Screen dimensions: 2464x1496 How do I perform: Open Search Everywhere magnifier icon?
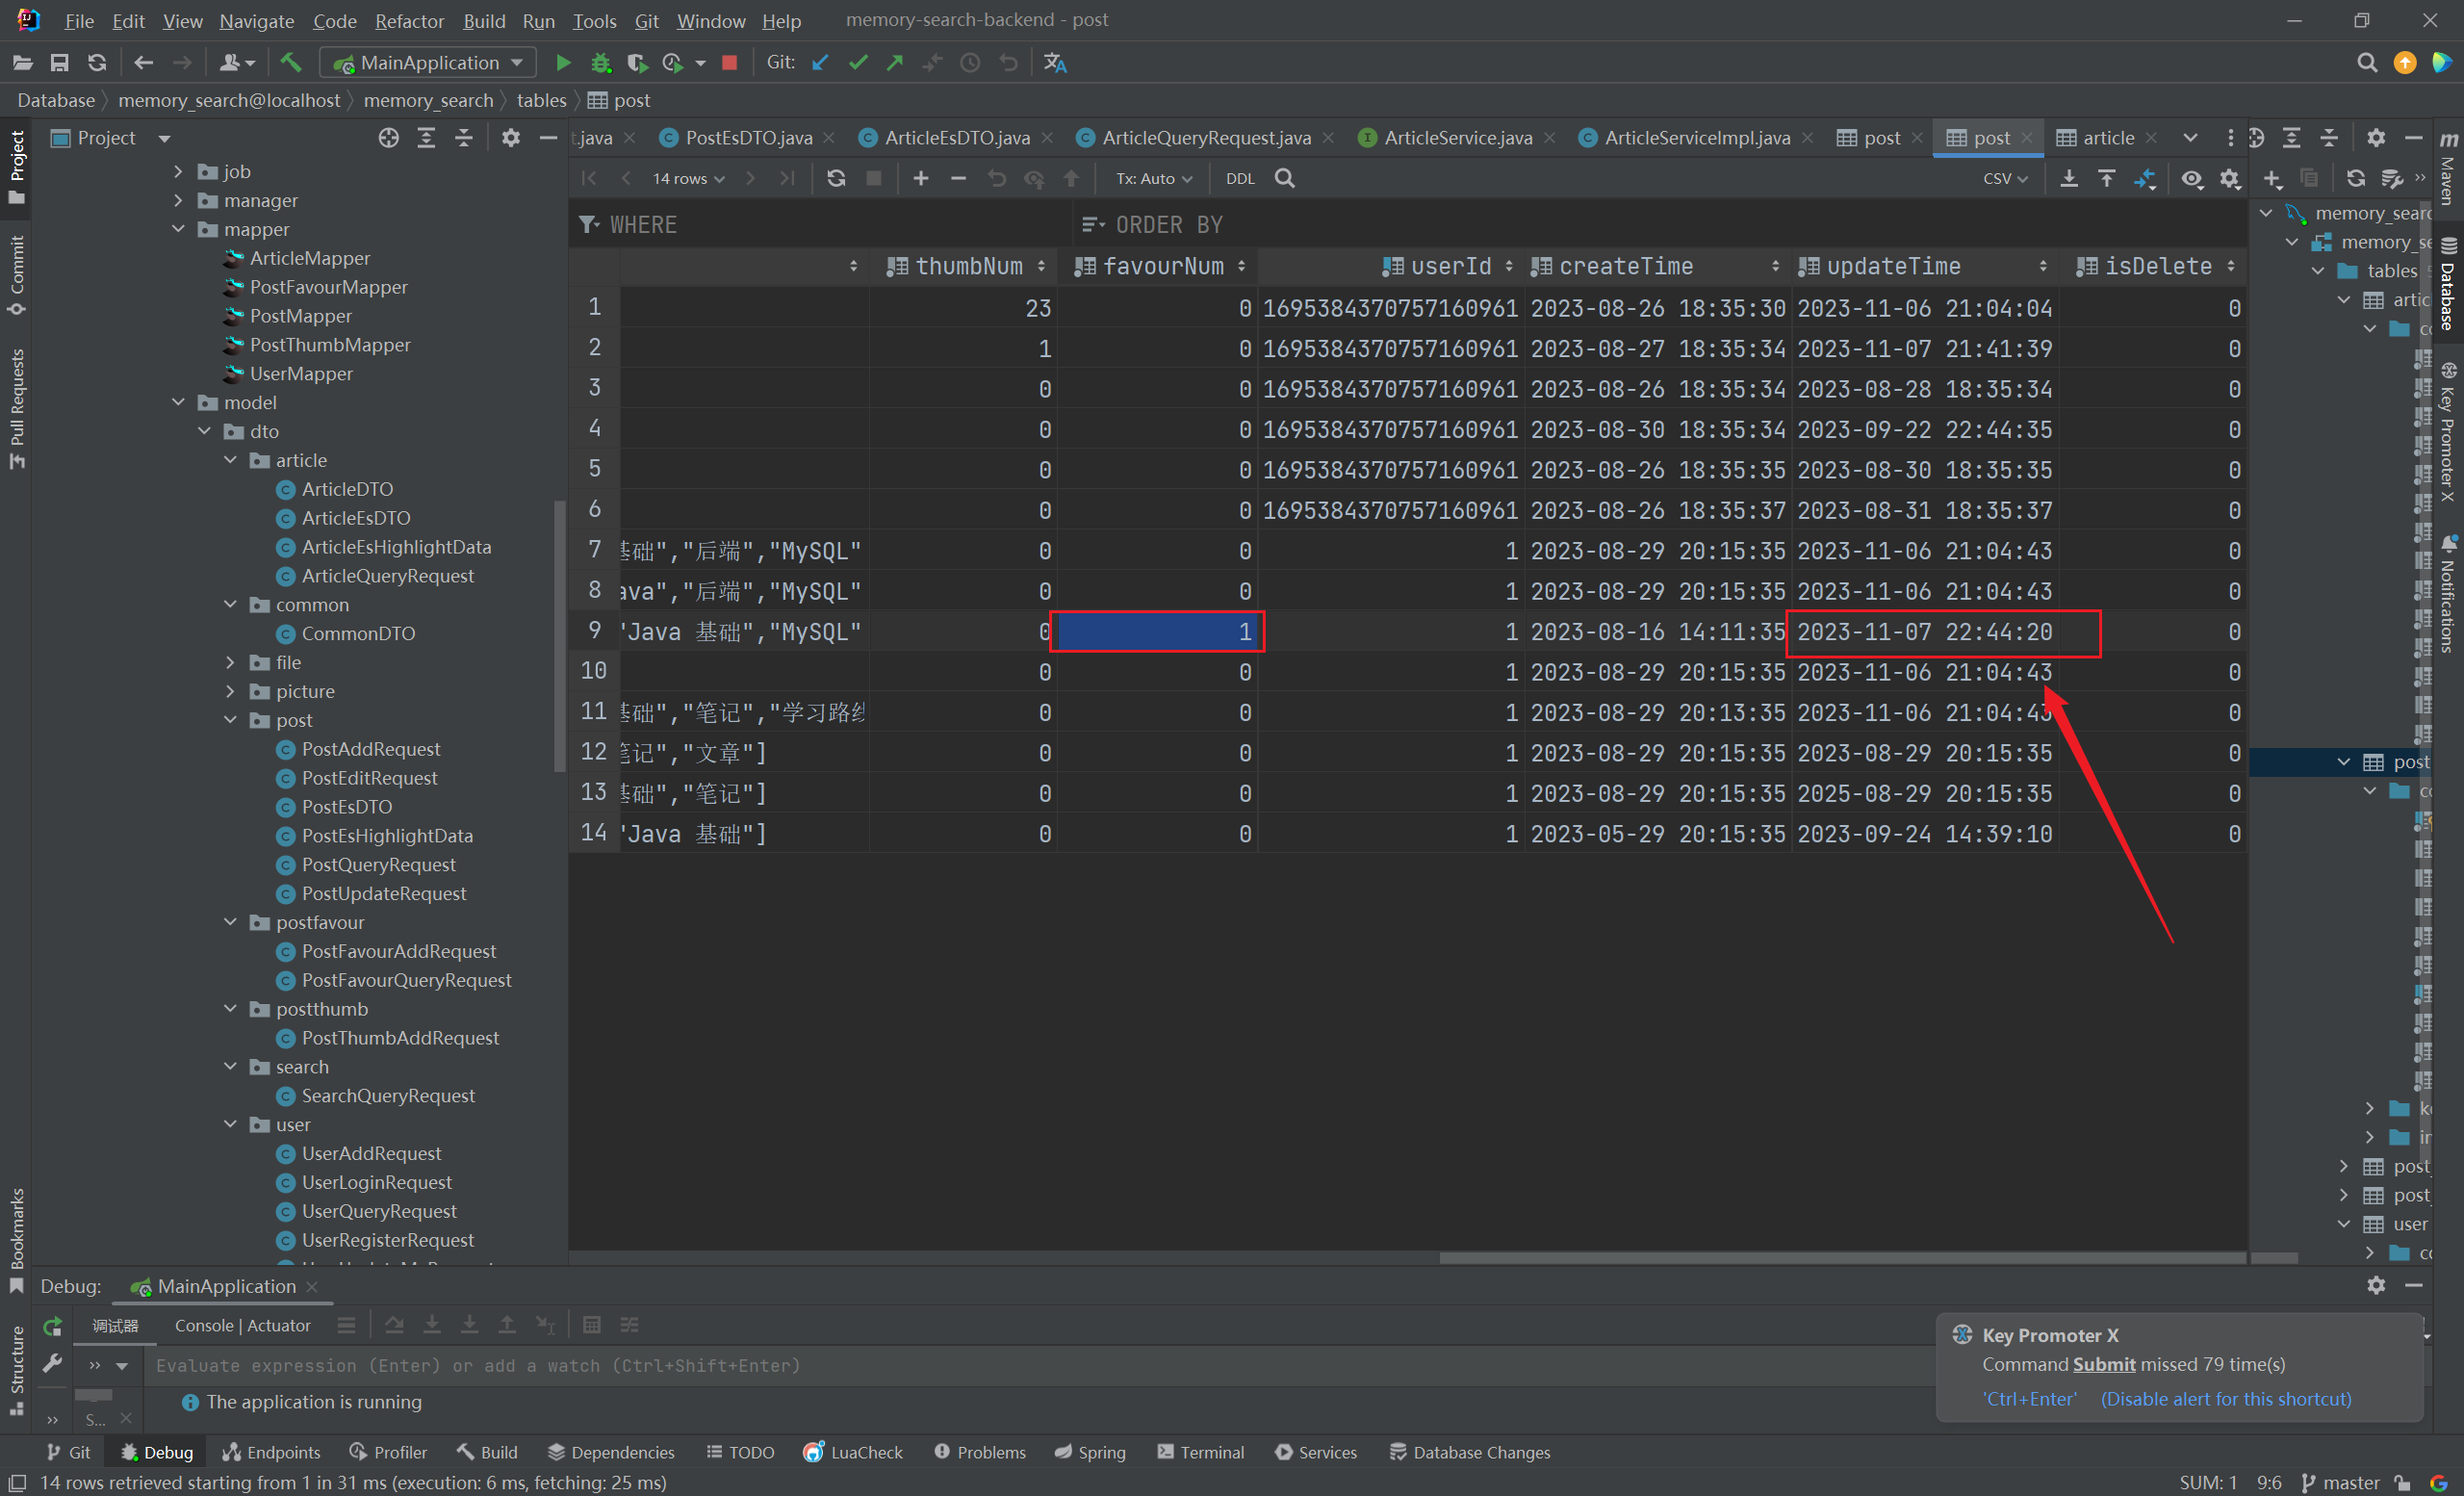[x=2366, y=63]
